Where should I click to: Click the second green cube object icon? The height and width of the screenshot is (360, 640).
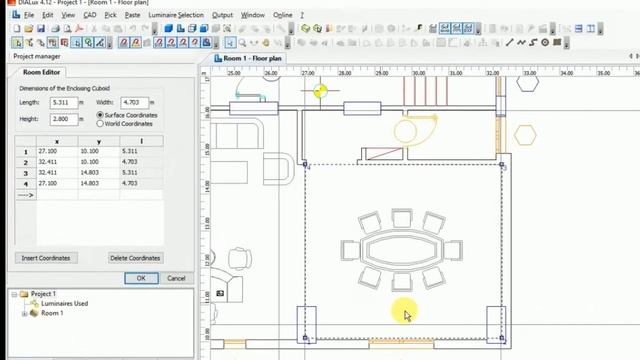[317, 29]
